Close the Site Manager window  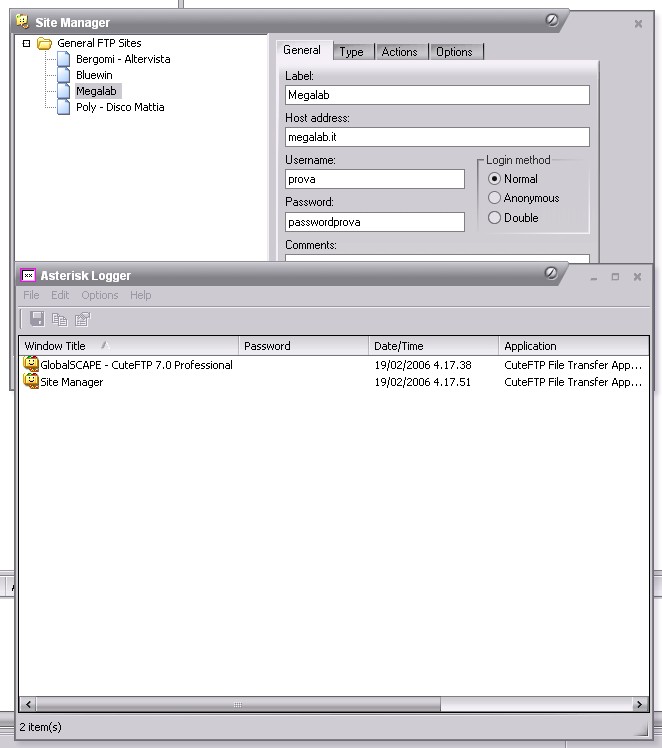[x=638, y=23]
